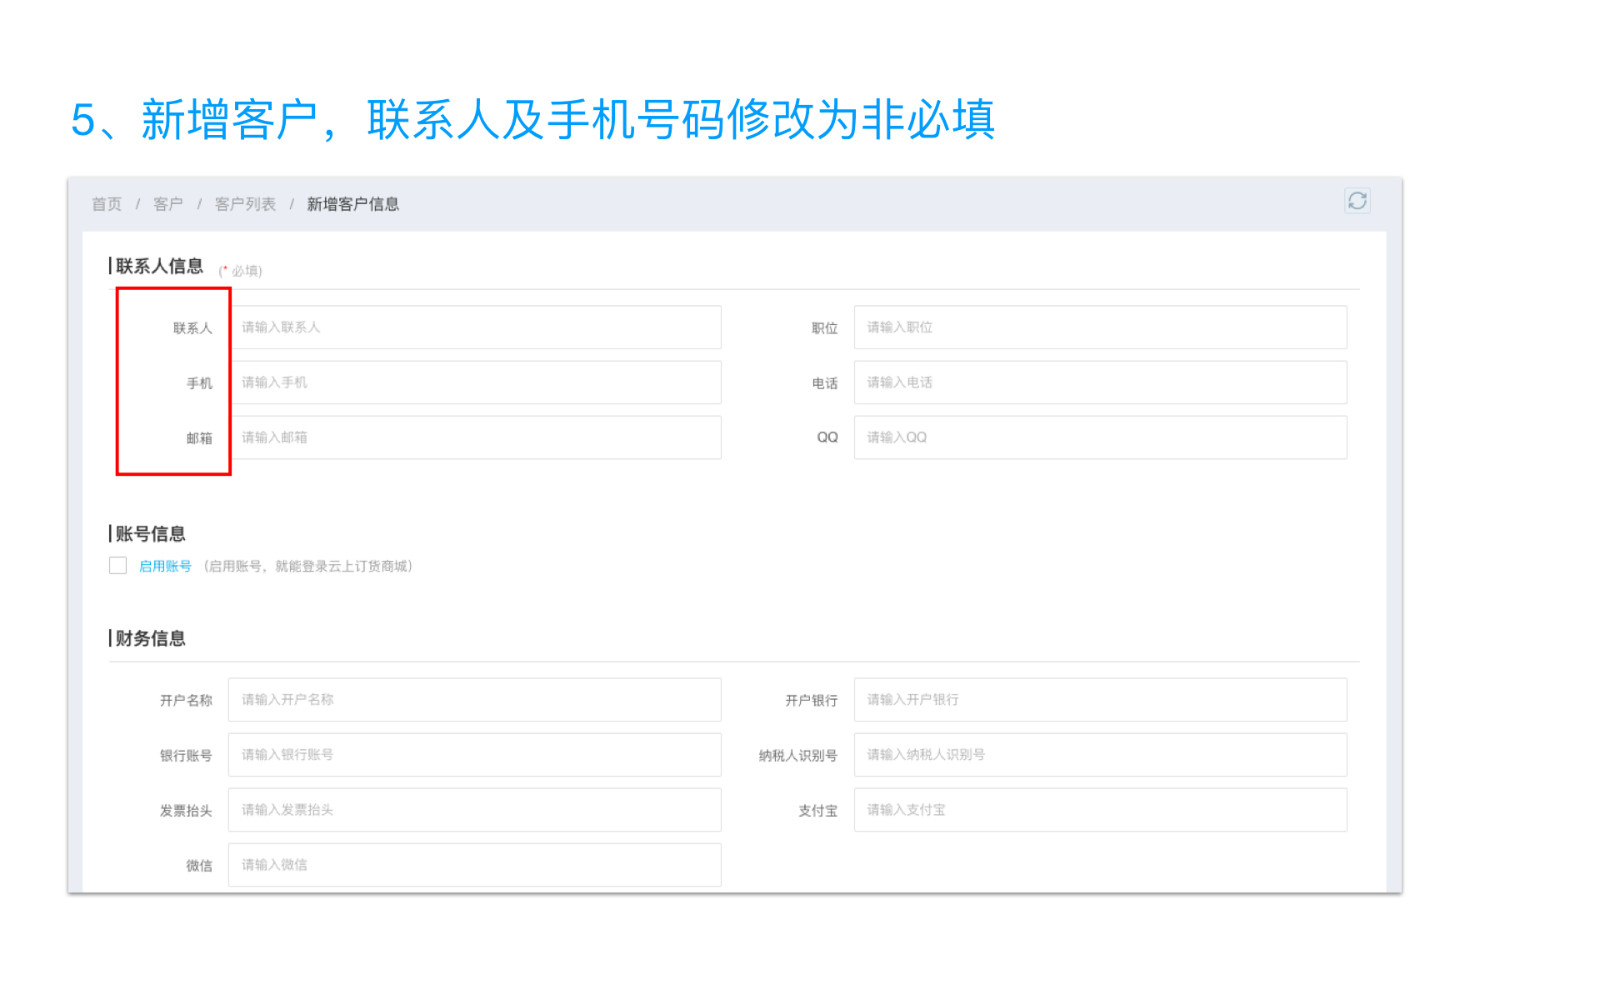Go to 首页 in breadcrumb
Screen dimensions: 1600x1000
coord(107,204)
